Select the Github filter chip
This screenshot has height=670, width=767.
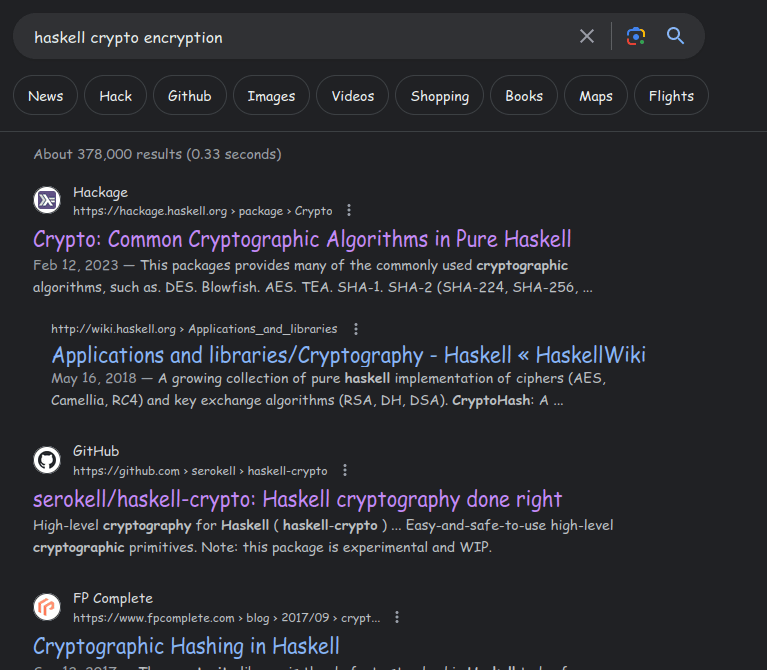pyautogui.click(x=190, y=95)
